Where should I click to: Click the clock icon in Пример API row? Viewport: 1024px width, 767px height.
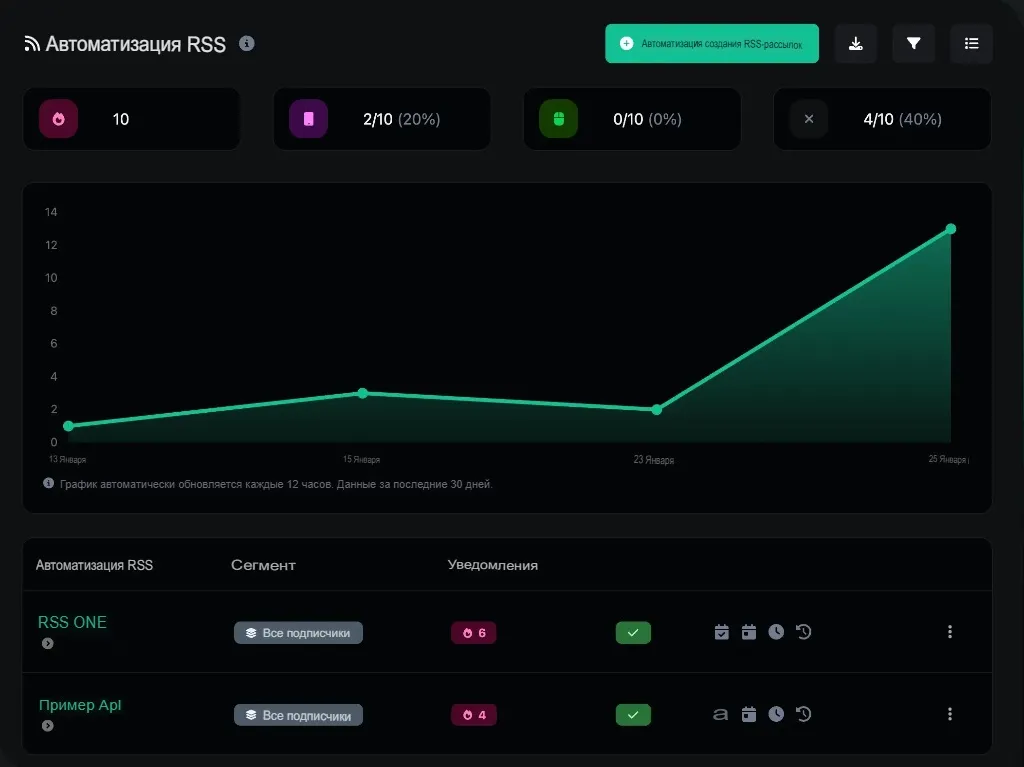(776, 714)
